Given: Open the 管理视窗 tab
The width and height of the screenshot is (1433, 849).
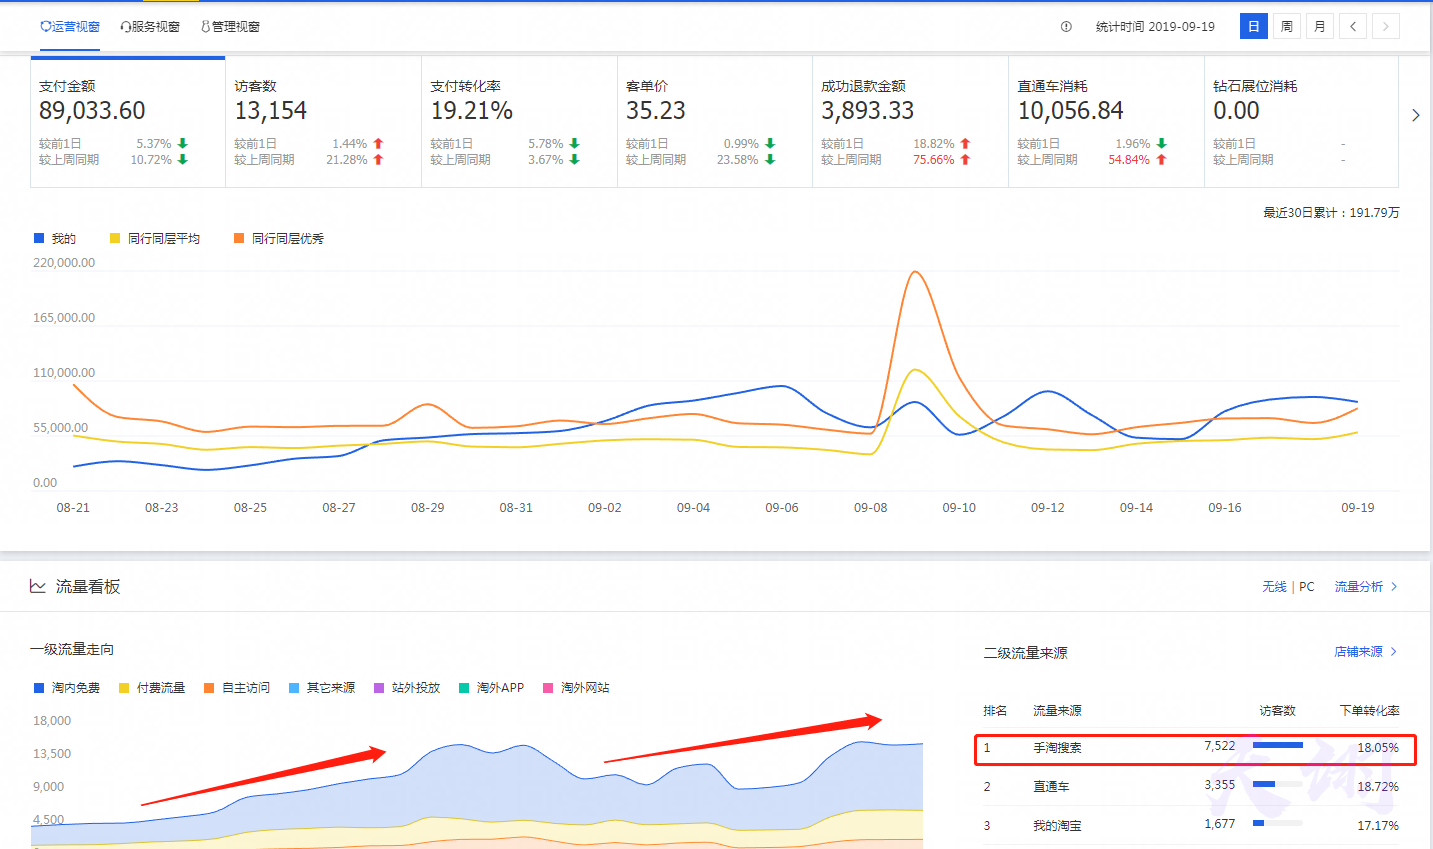Looking at the screenshot, I should pos(230,27).
